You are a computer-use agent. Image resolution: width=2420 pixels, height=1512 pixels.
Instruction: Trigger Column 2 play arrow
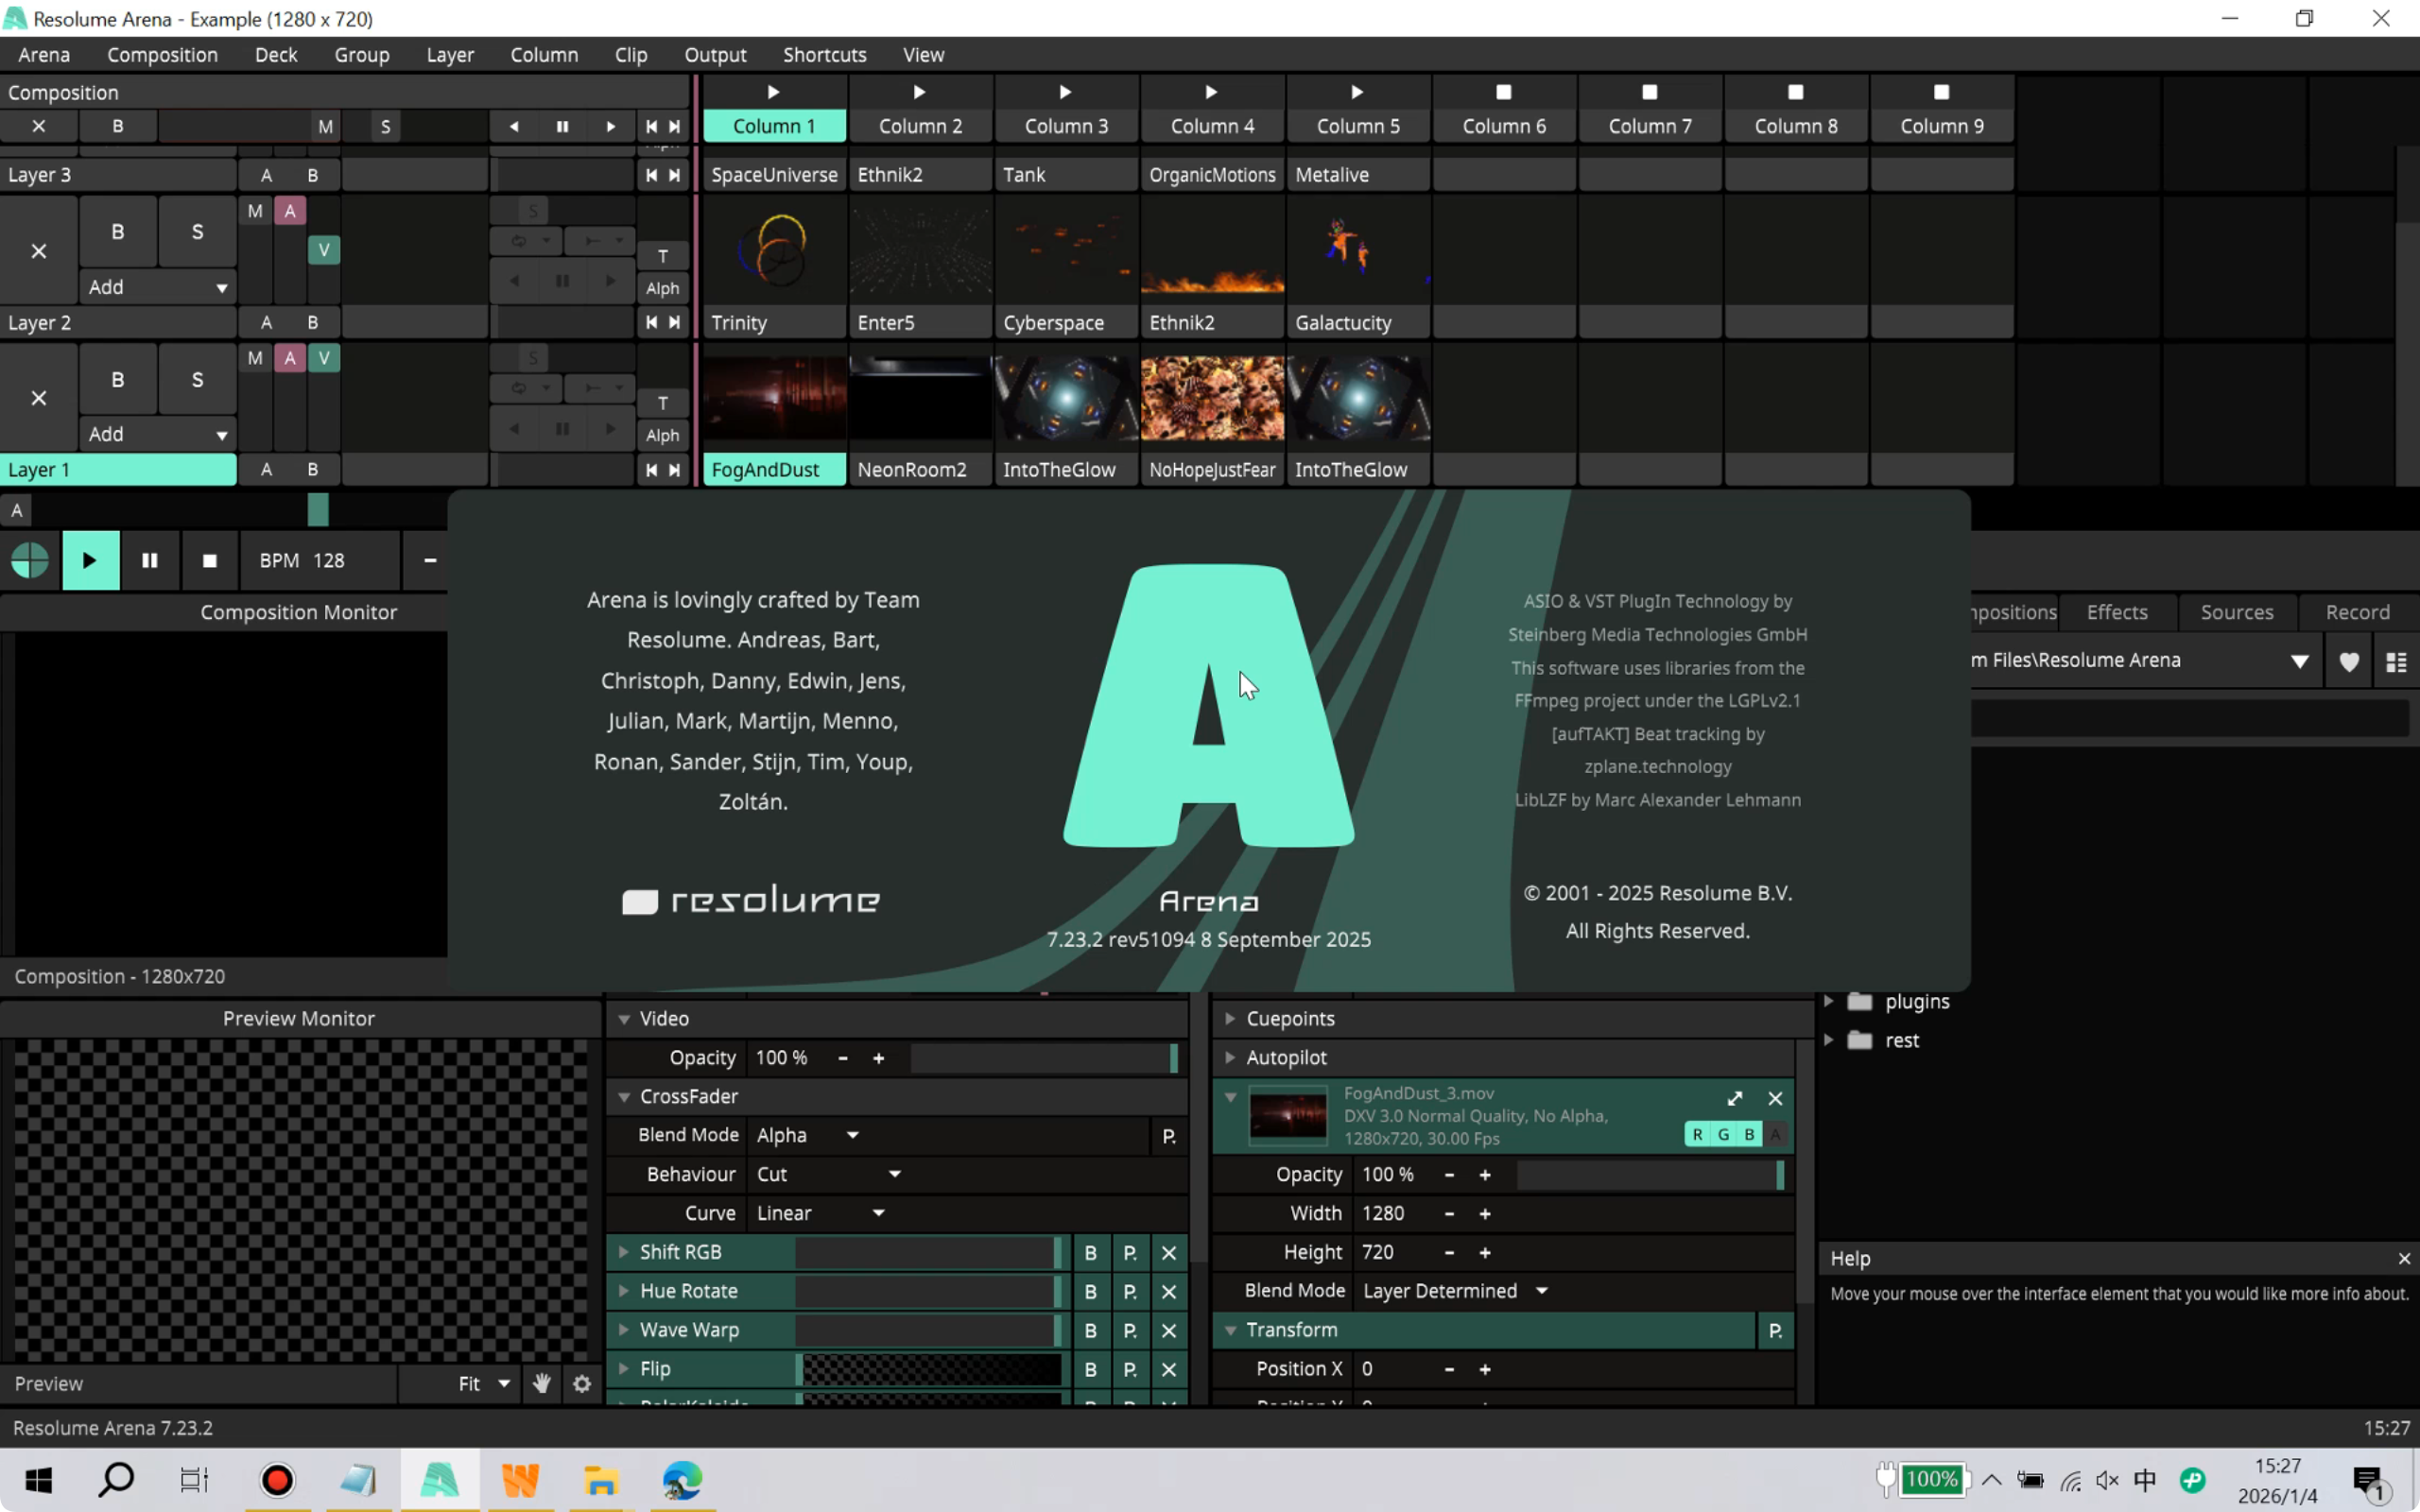[x=919, y=92]
